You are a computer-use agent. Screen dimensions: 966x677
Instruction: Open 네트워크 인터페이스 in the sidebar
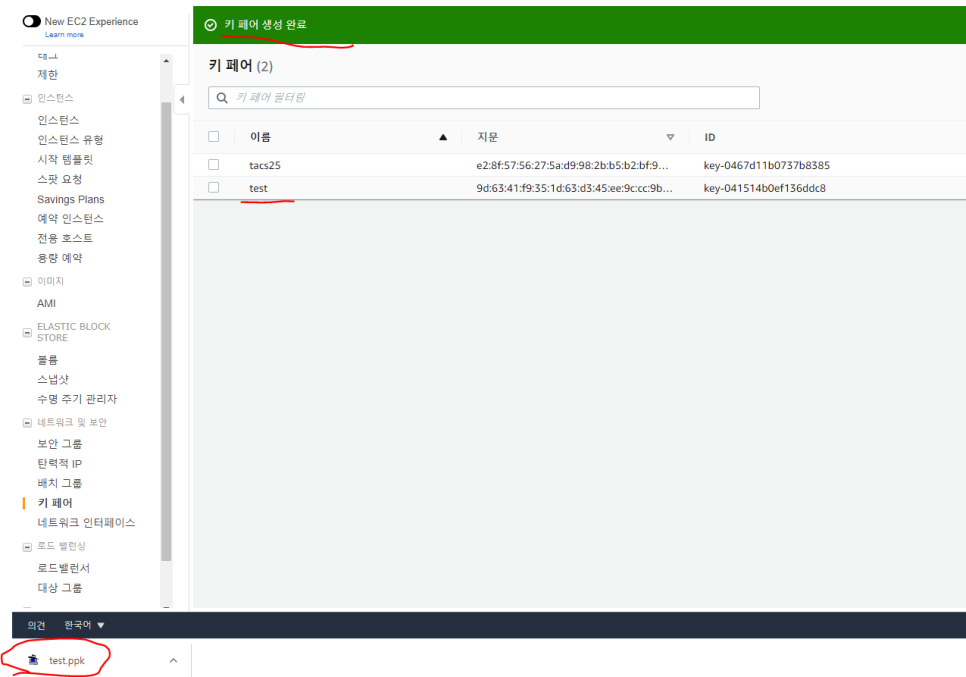[x=86, y=522]
